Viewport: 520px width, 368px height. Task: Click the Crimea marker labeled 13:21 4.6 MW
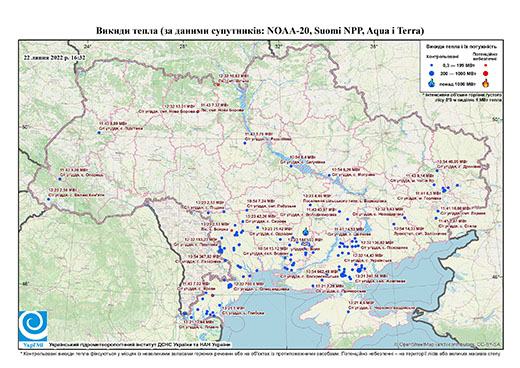(348, 312)
